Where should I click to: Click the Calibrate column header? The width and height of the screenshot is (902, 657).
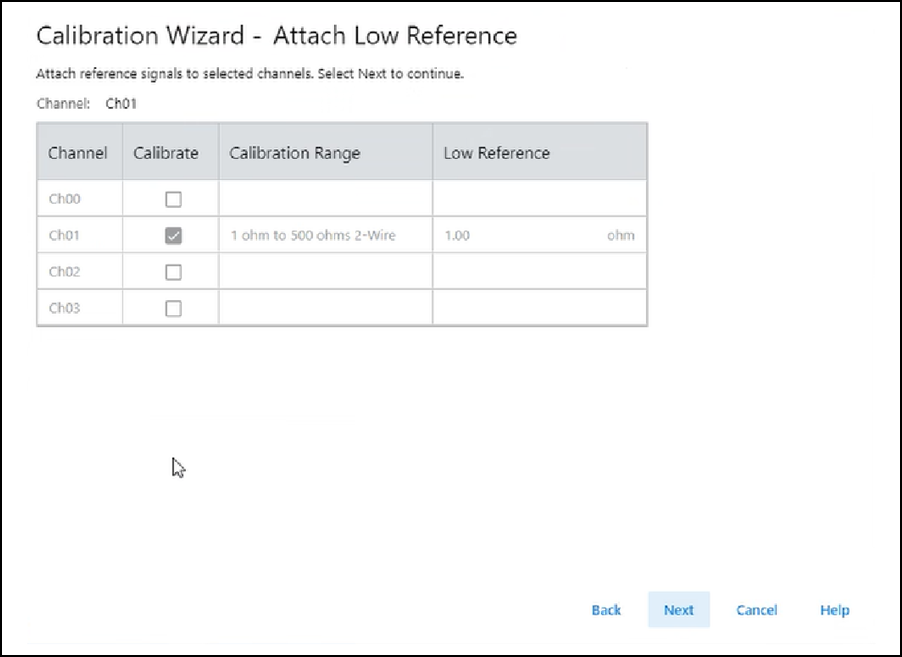[x=166, y=153]
